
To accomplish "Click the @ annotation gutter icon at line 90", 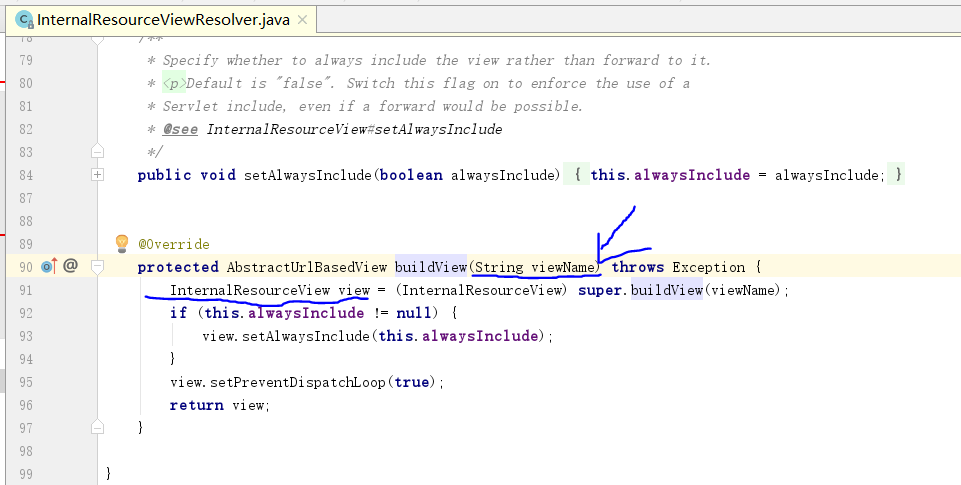I will click(70, 265).
